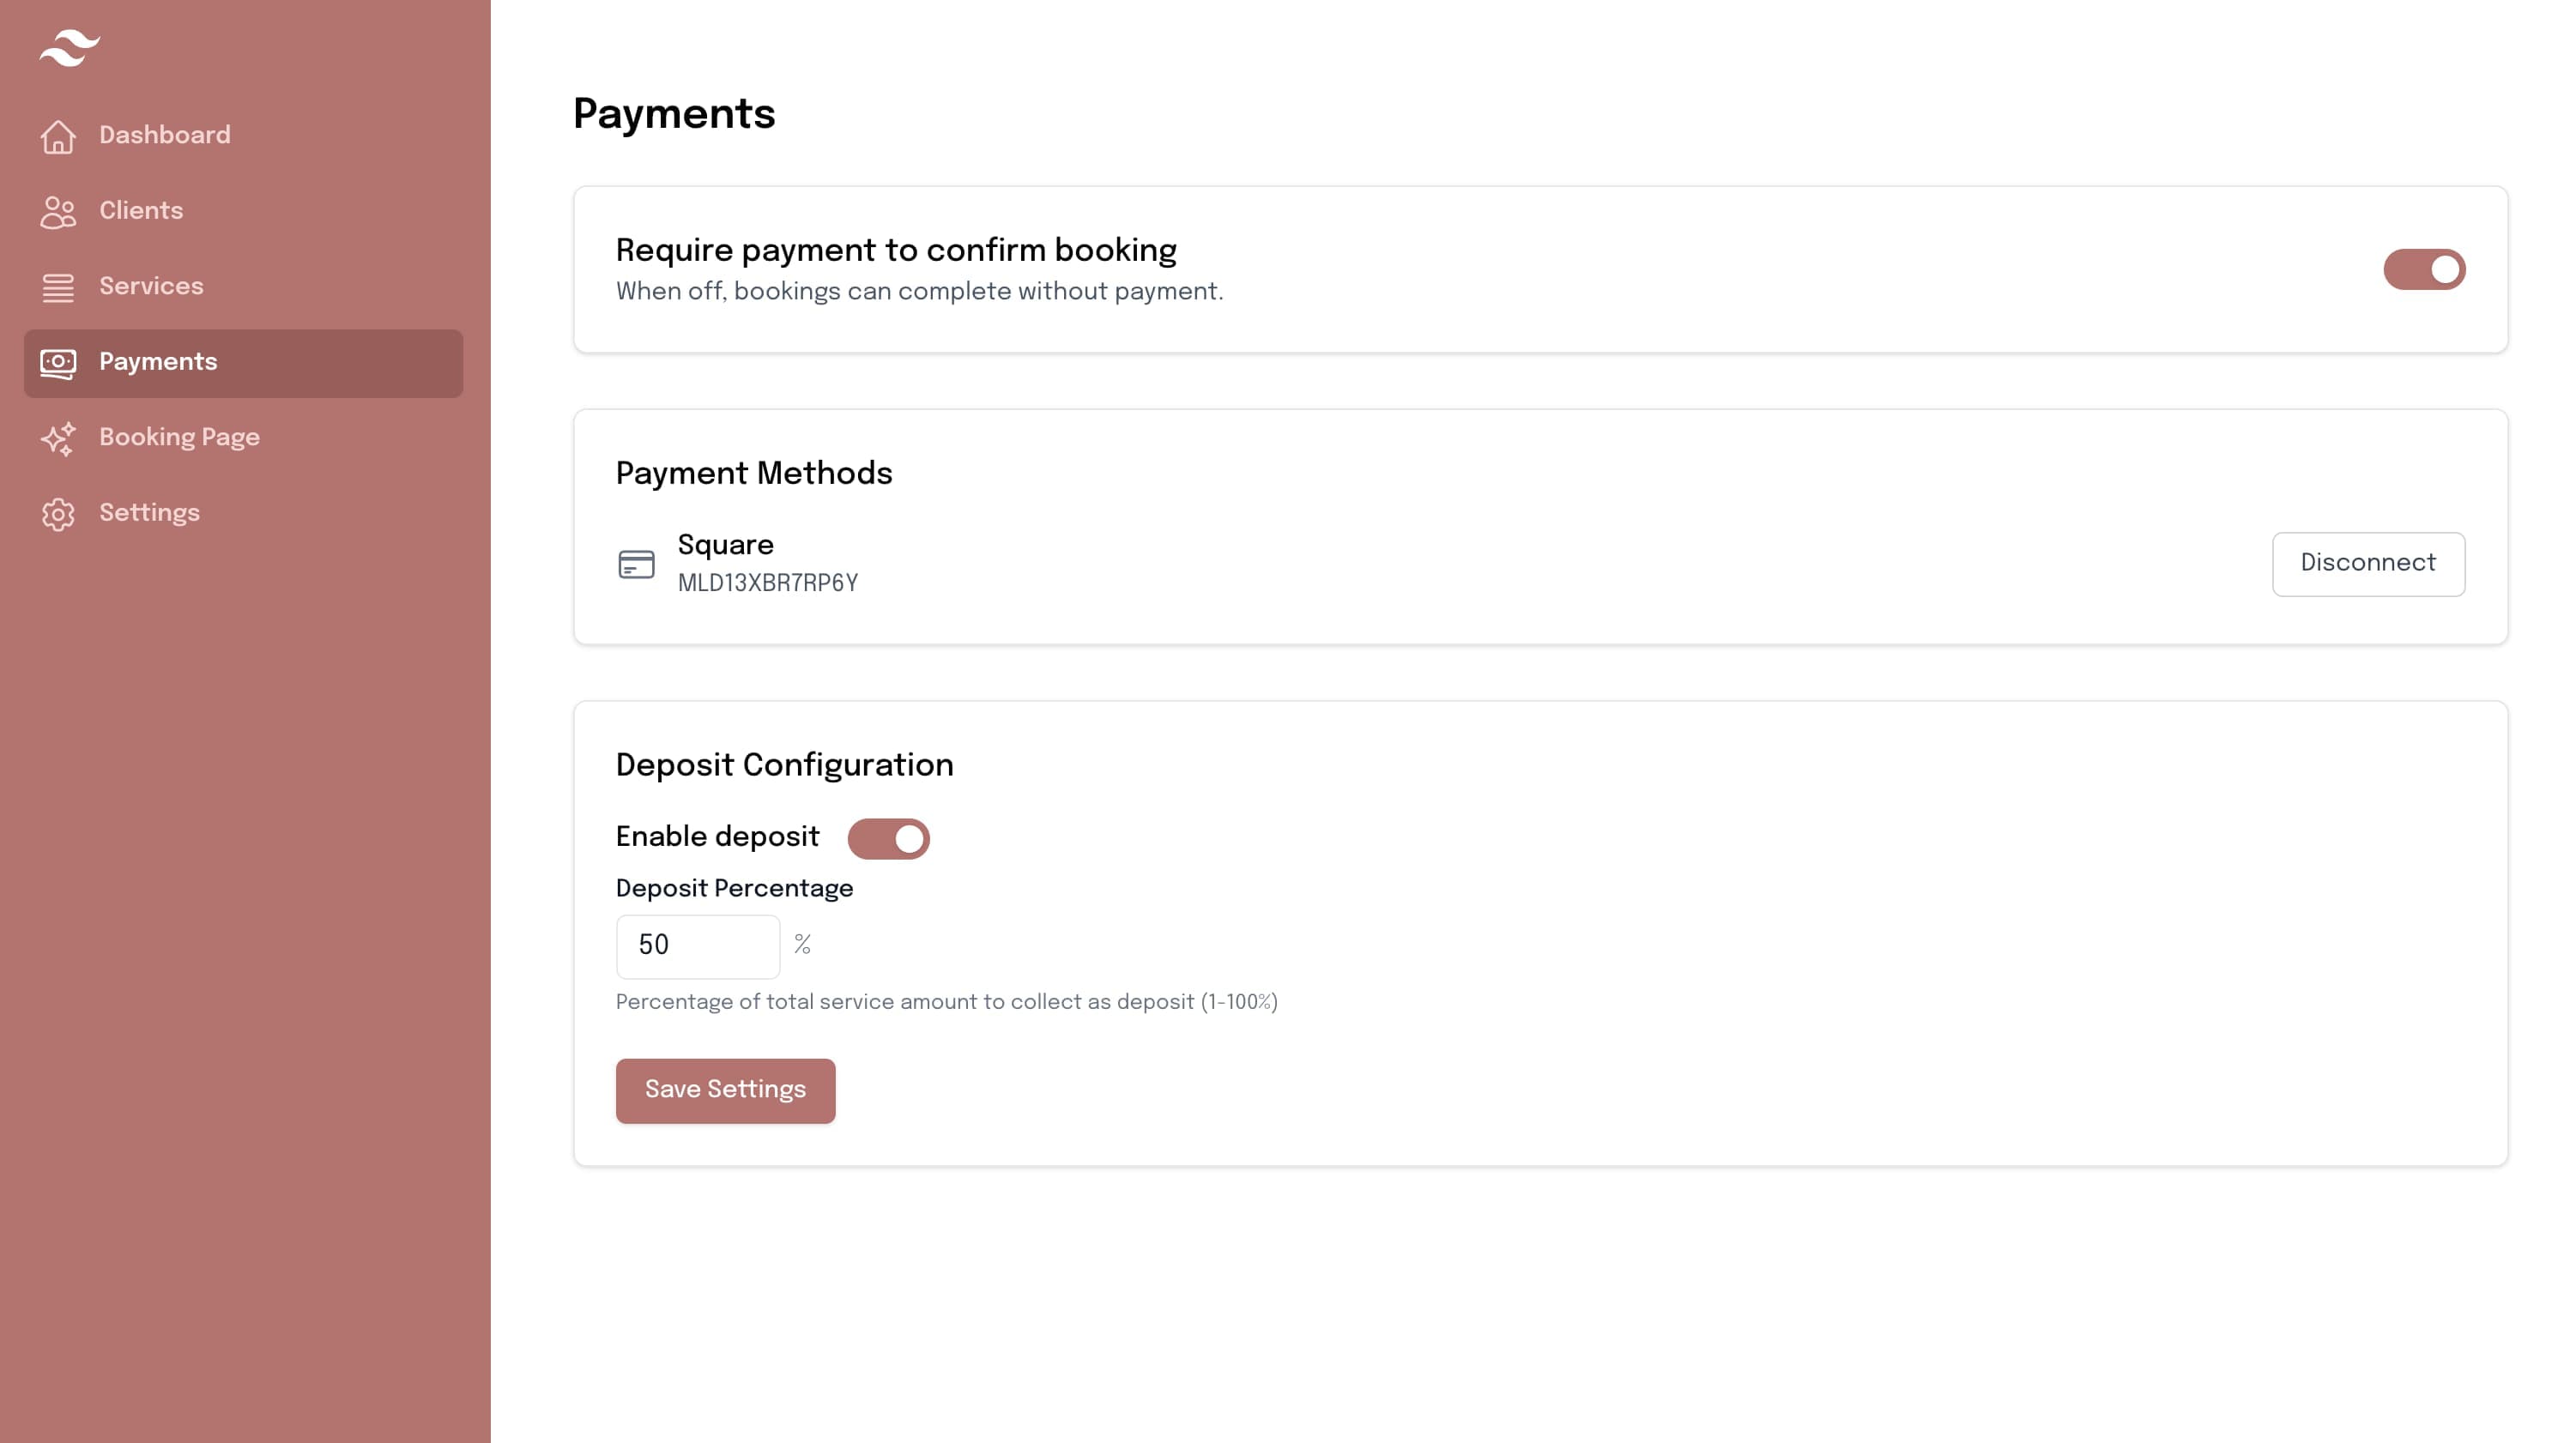This screenshot has width=2576, height=1443.
Task: Open the Services section
Action: (x=151, y=287)
